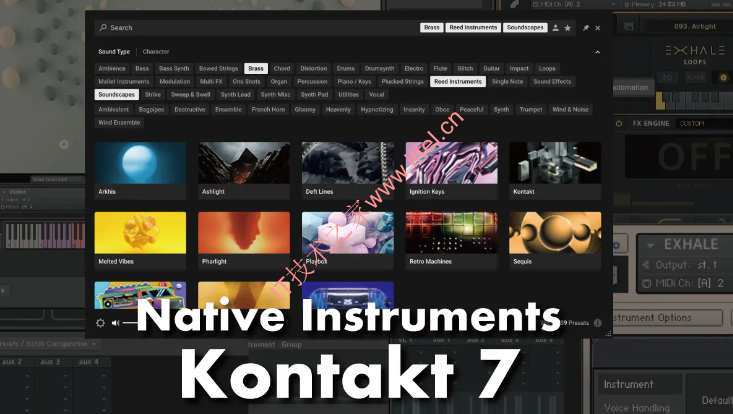This screenshot has width=733, height=414.
Task: Select the Plucked Strings tag
Action: tap(402, 81)
